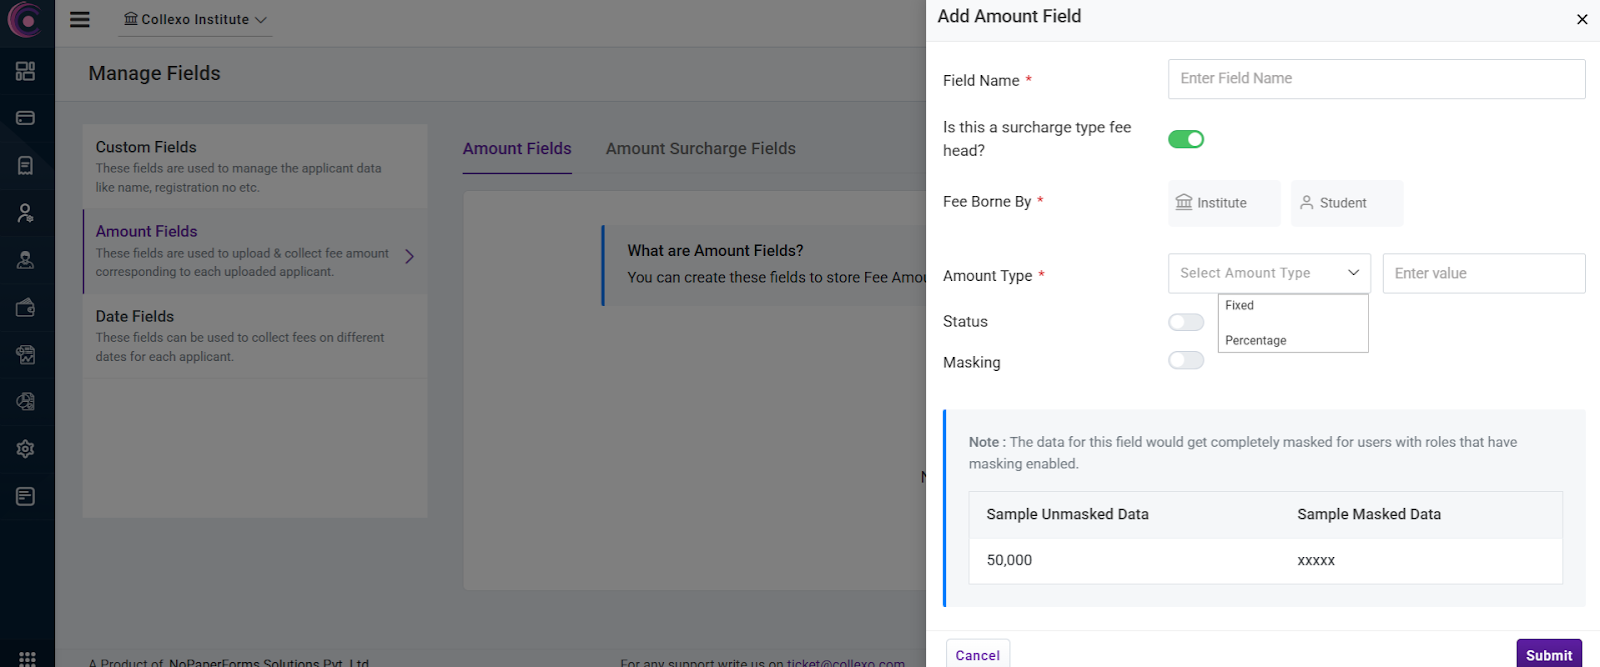The width and height of the screenshot is (1600, 667).
Task: Click the payment card icon in the sidebar
Action: pyautogui.click(x=26, y=118)
